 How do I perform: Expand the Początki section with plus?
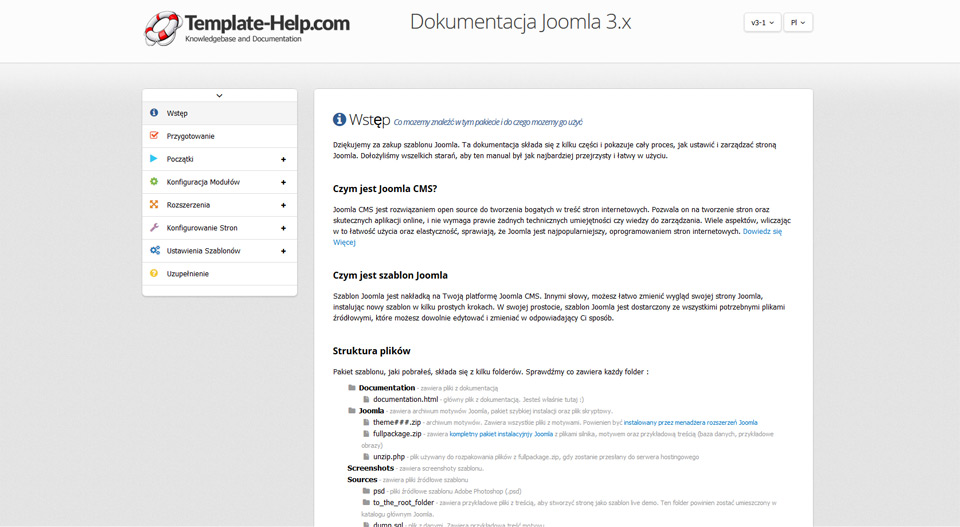[x=283, y=159]
